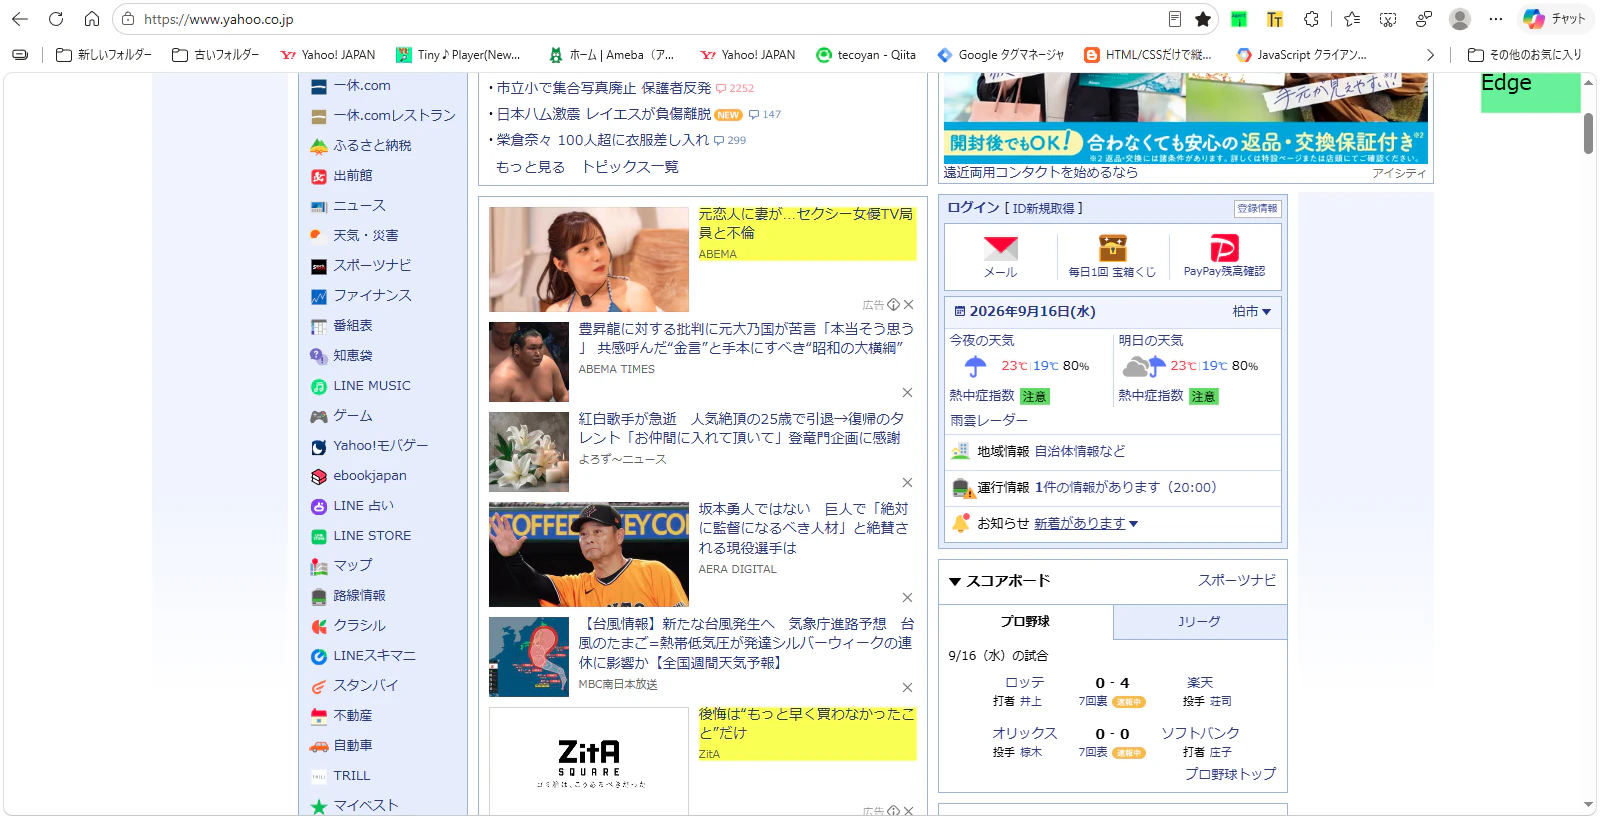Image resolution: width=1600 pixels, height=816 pixels.
Task: Click the page vertical scrollbar thumb
Action: coord(1588,133)
